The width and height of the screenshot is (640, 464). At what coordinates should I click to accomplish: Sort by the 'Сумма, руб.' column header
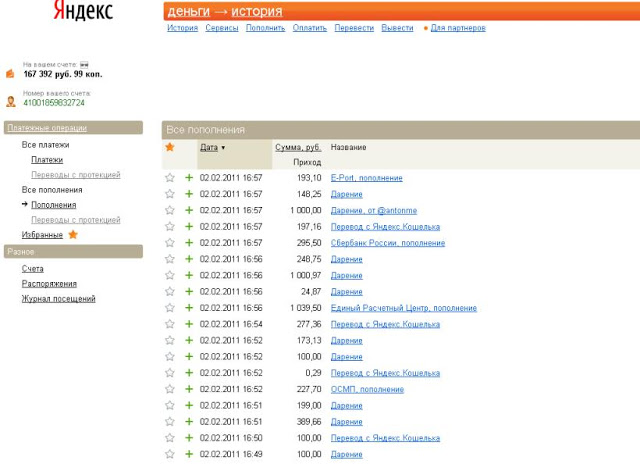pos(298,147)
